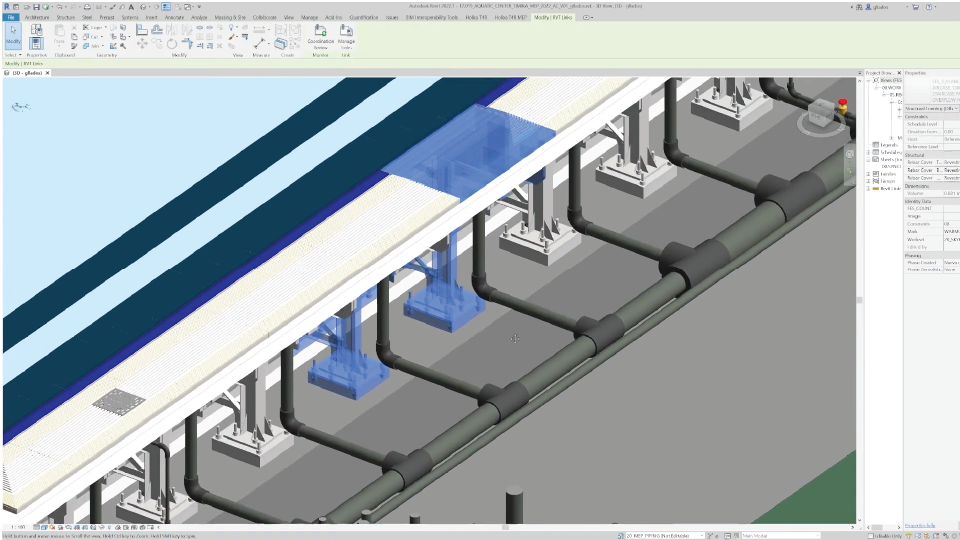Open the Collaborate ribbon tab
Image resolution: width=960 pixels, height=540 pixels.
coord(265,17)
